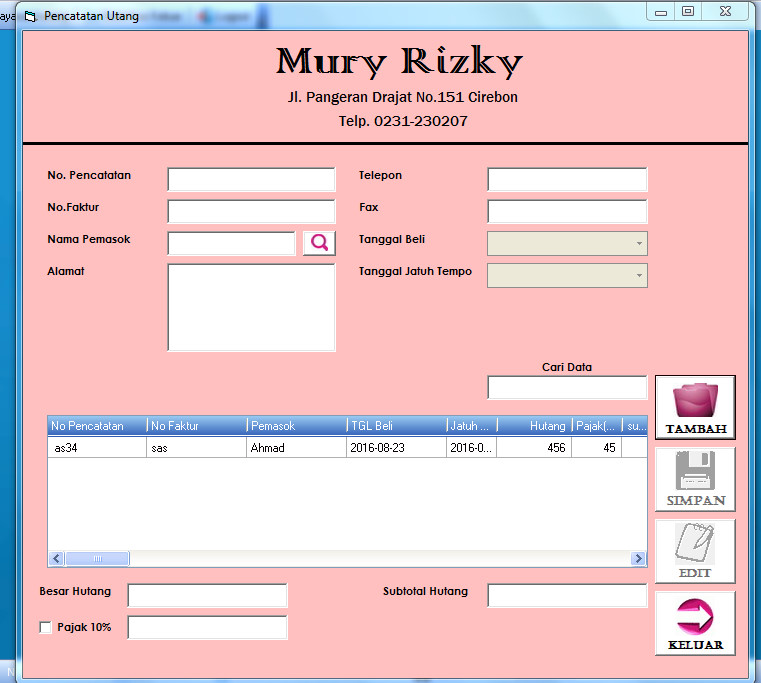Enable the Pajak 10% checkbox
Viewport: 761px width, 683px height.
pos(45,628)
